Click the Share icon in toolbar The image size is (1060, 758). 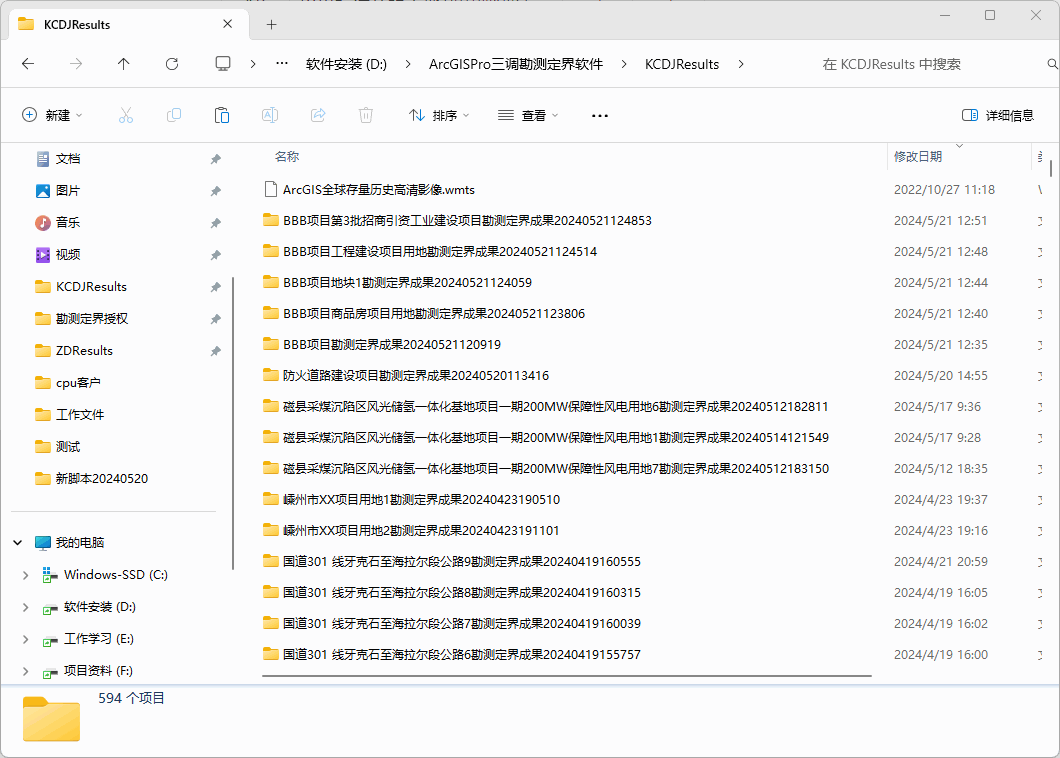318,115
